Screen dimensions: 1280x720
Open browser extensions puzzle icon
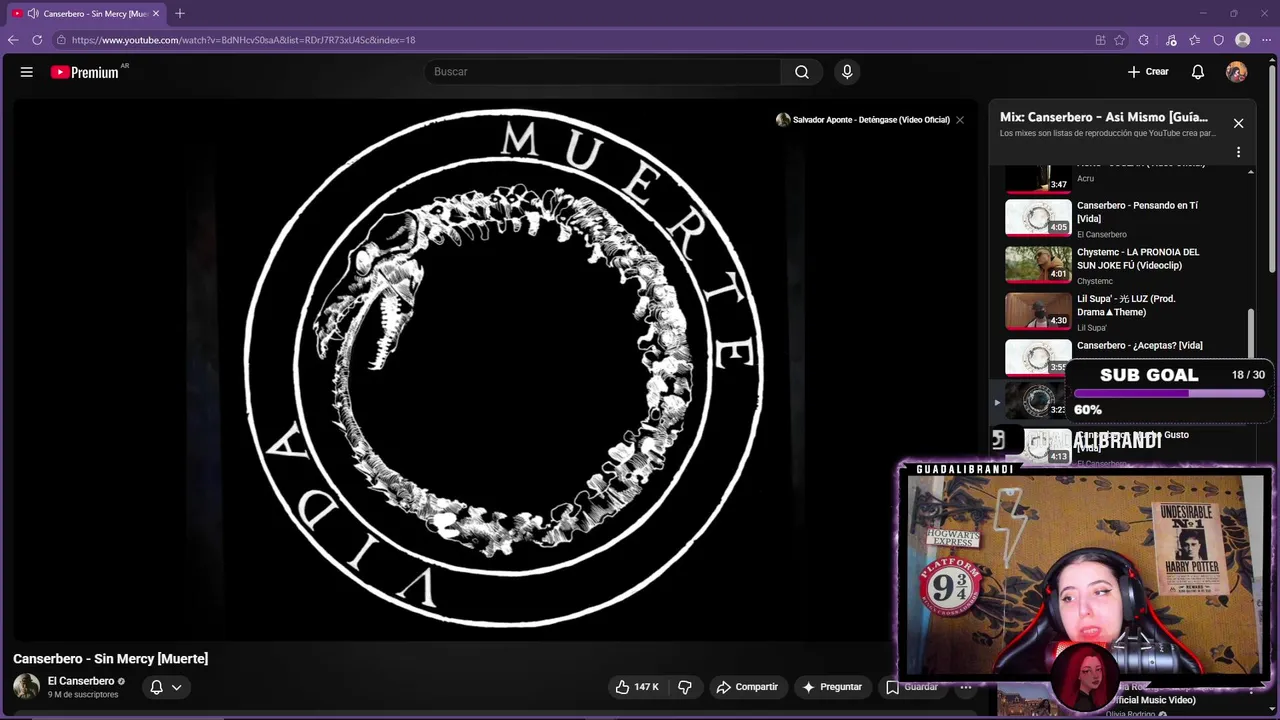[x=1144, y=40]
